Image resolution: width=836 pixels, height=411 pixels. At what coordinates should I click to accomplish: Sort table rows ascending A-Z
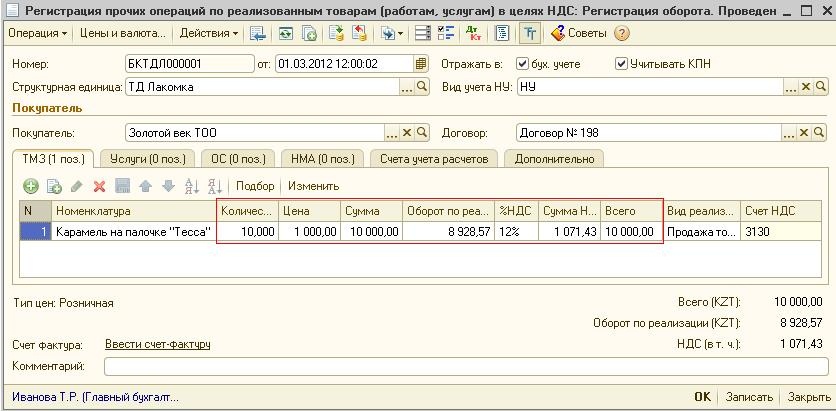(x=189, y=186)
